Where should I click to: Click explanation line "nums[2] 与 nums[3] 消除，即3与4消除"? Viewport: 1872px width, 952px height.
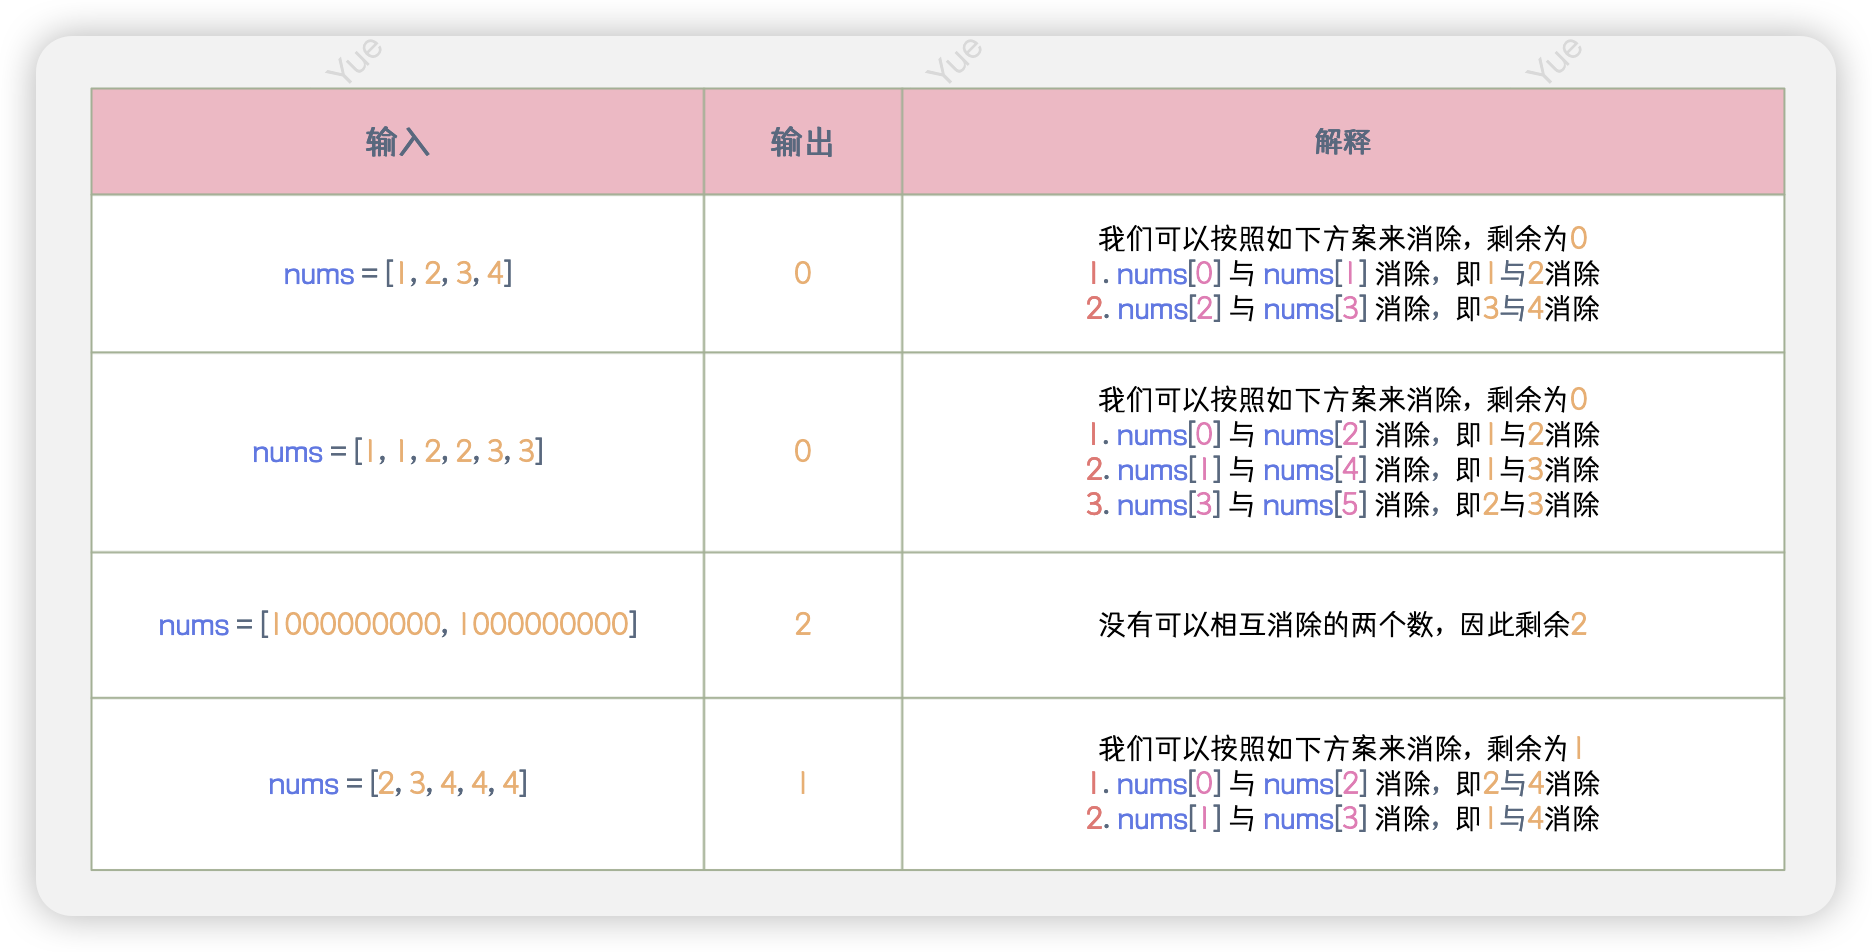[x=1342, y=309]
